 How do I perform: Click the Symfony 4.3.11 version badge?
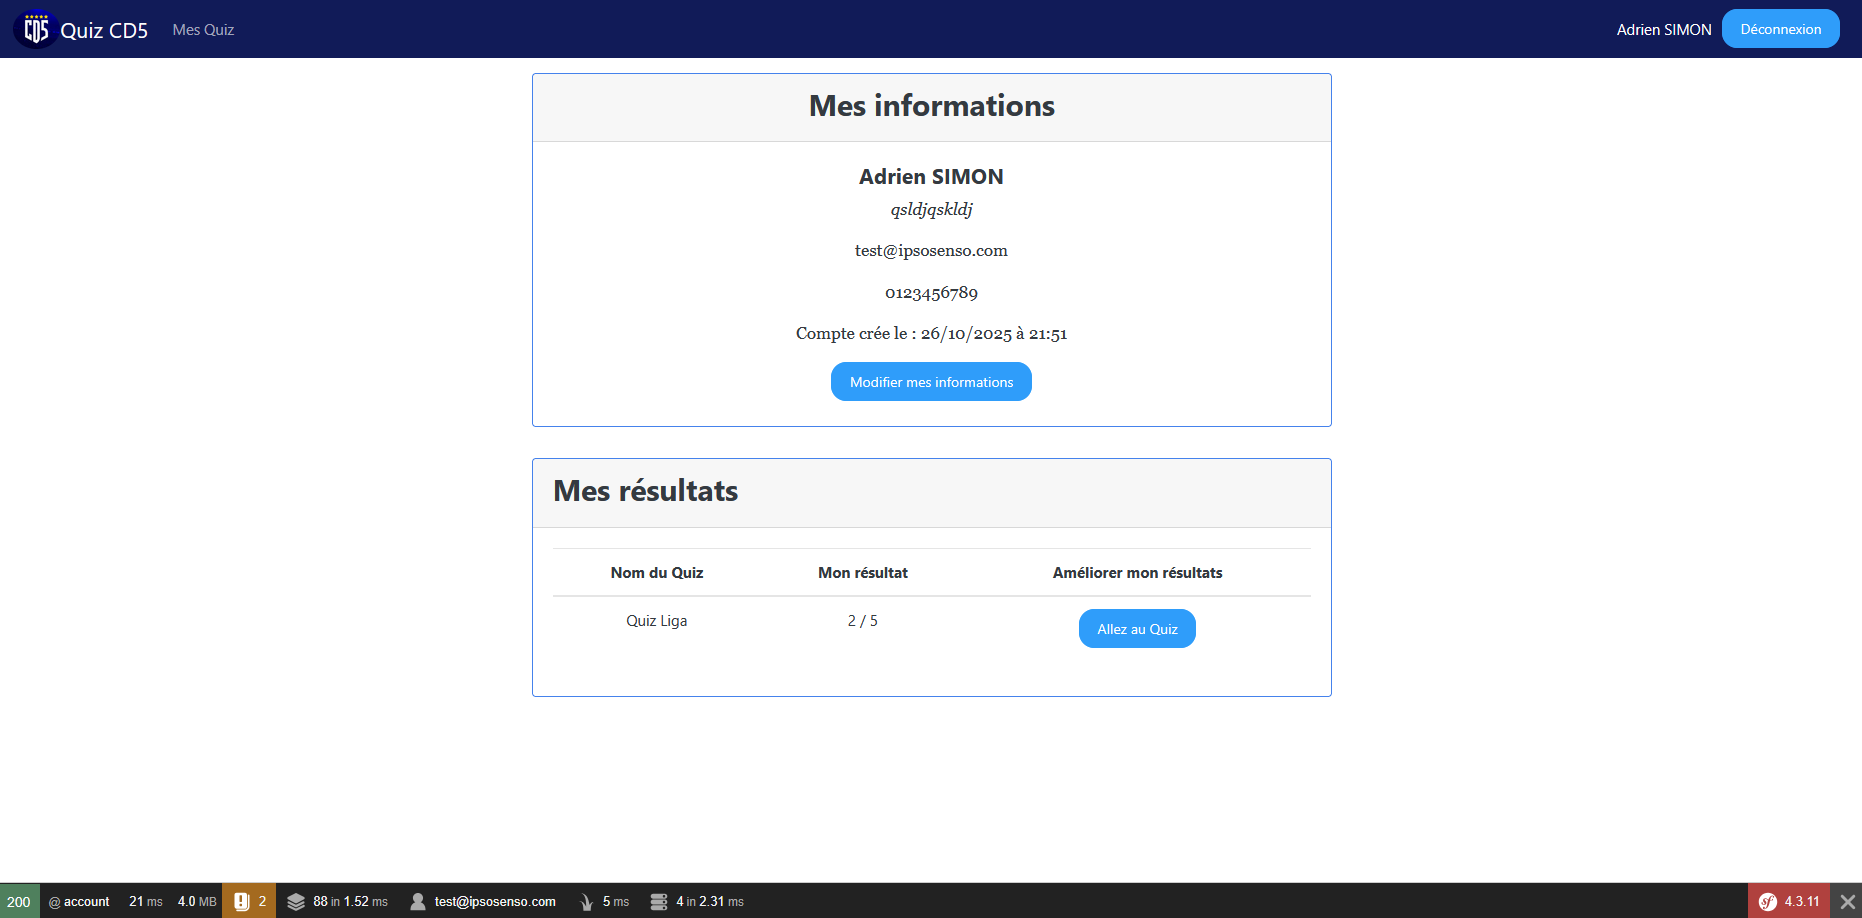[1789, 901]
